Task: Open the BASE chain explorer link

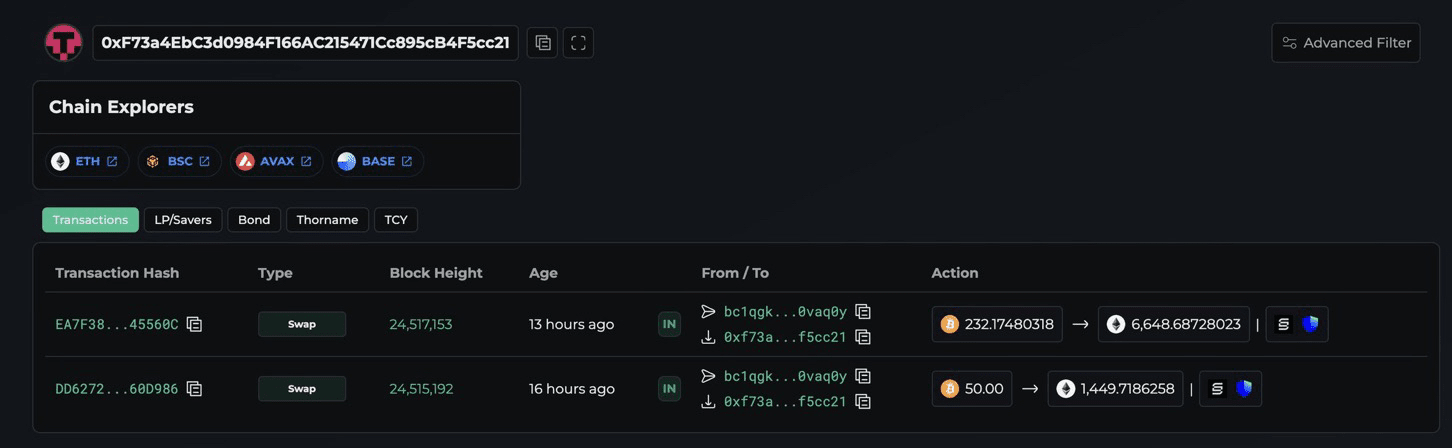Action: pos(377,161)
